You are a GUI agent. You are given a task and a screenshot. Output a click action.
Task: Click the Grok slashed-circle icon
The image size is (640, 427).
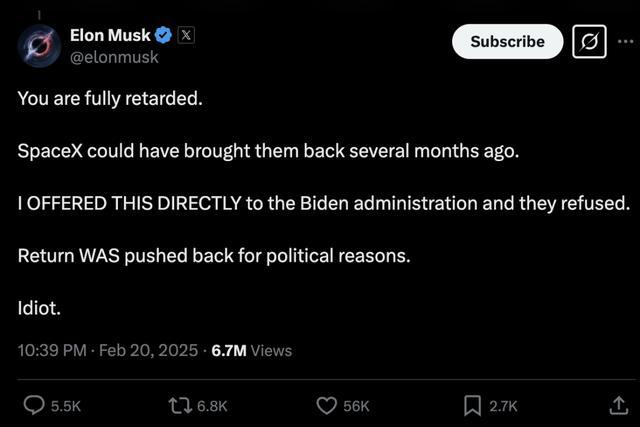pyautogui.click(x=589, y=42)
